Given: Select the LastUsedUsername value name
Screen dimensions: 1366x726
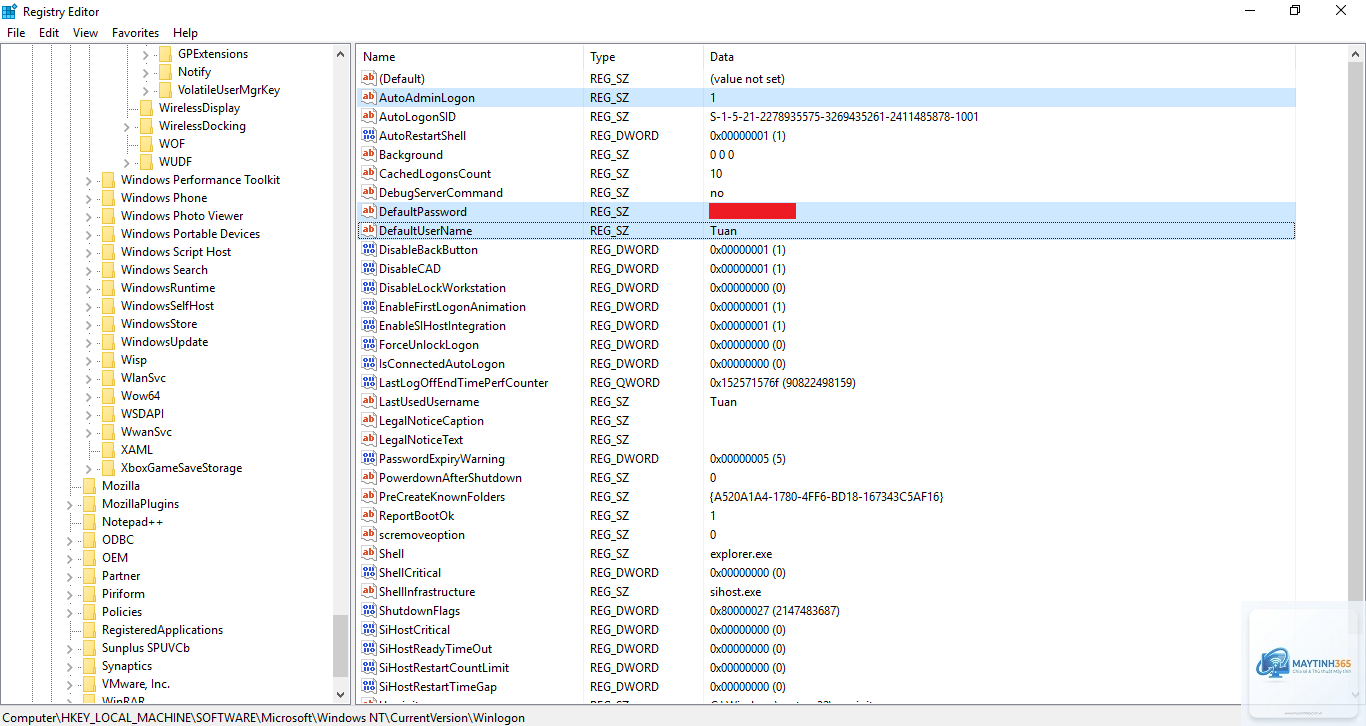Looking at the screenshot, I should pos(429,401).
